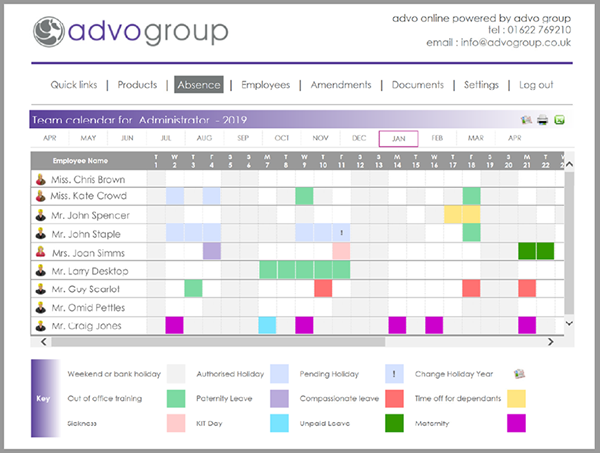
Task: Click the Log out link
Action: [536, 85]
